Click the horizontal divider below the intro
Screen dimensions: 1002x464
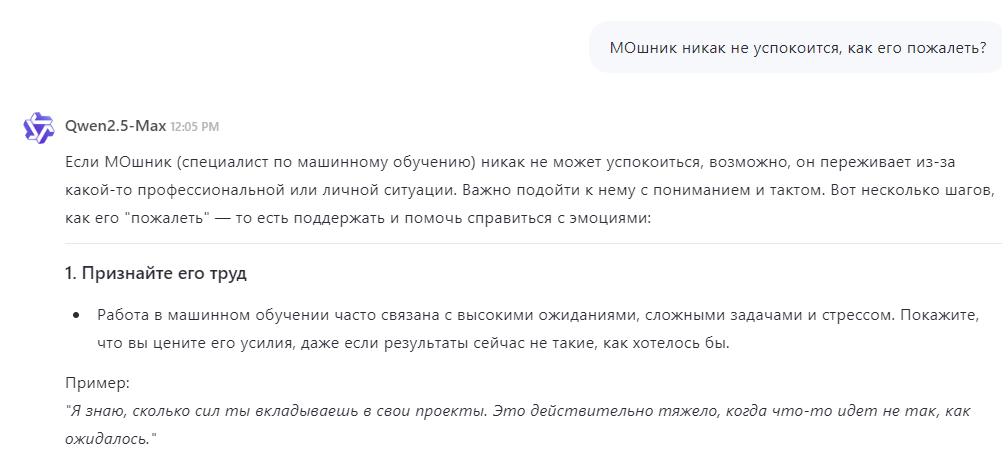[532, 244]
